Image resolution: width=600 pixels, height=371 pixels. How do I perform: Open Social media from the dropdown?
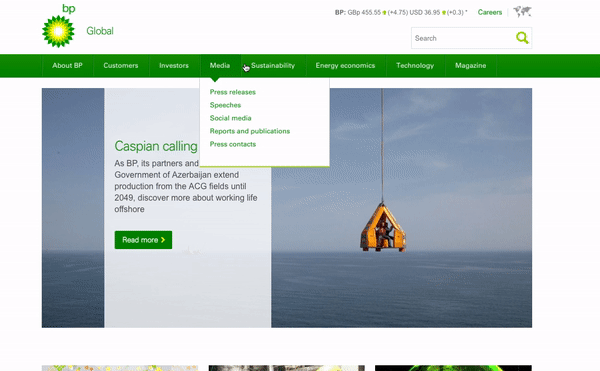230,118
